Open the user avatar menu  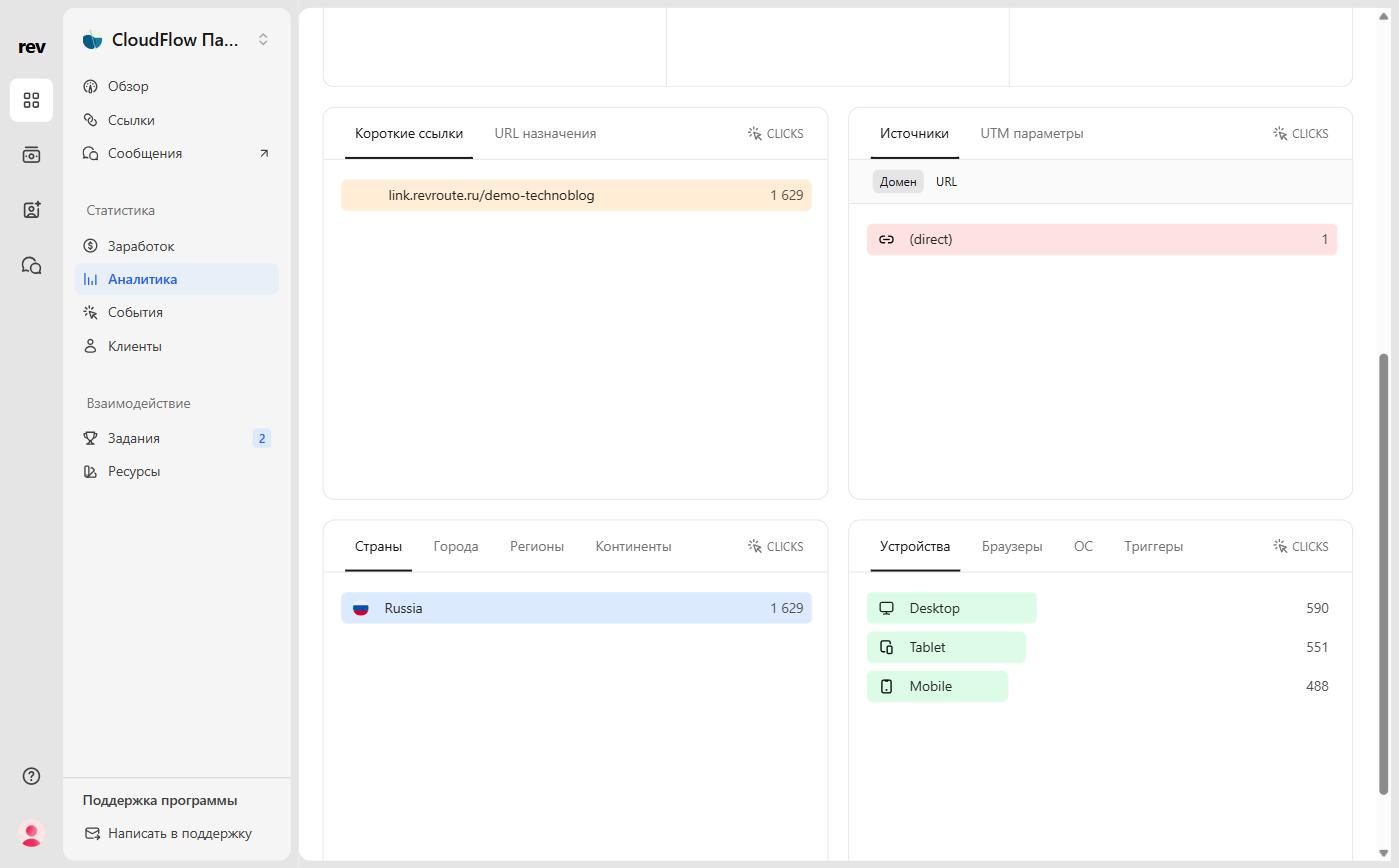[x=31, y=833]
